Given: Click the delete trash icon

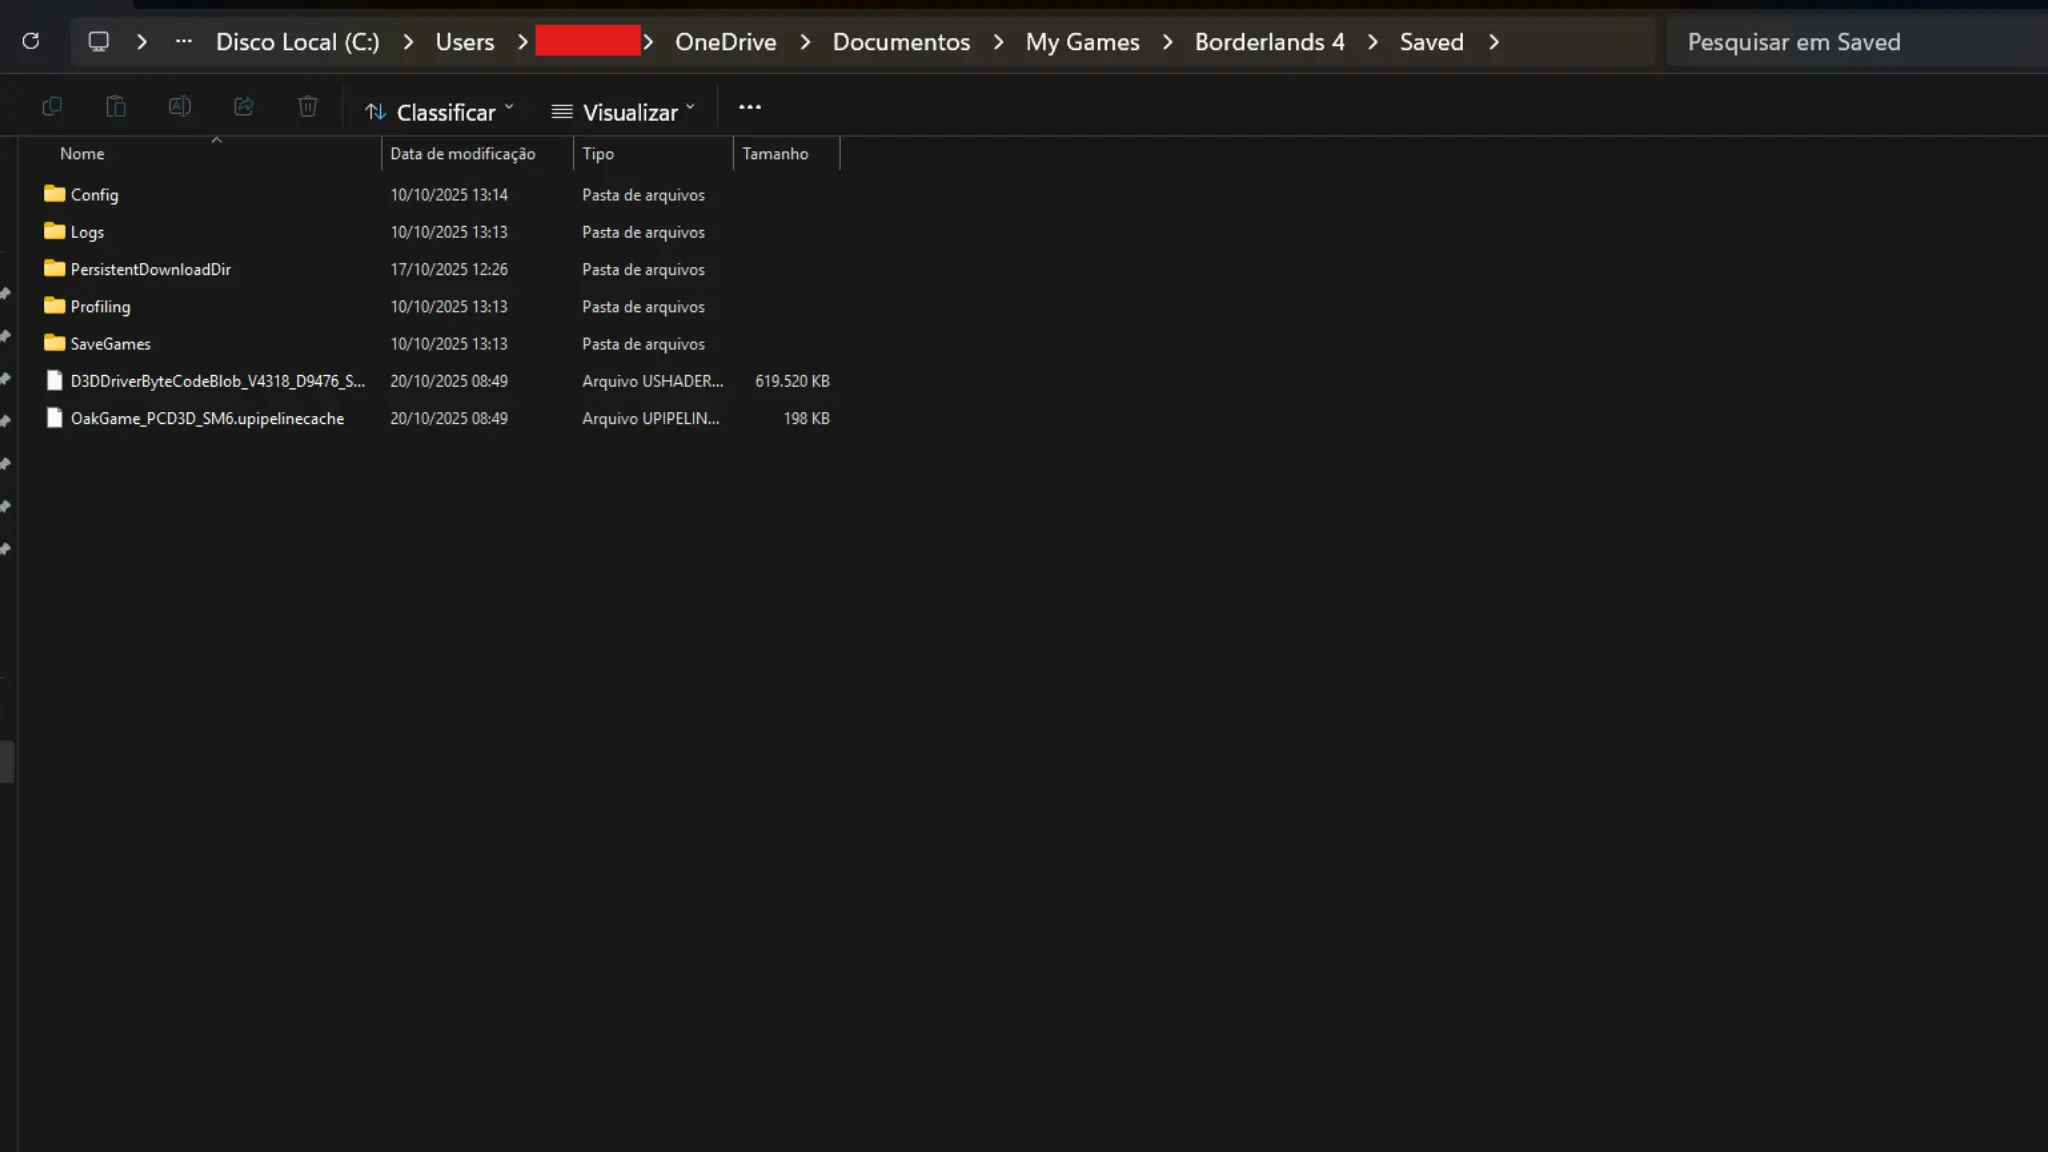Looking at the screenshot, I should tap(308, 107).
